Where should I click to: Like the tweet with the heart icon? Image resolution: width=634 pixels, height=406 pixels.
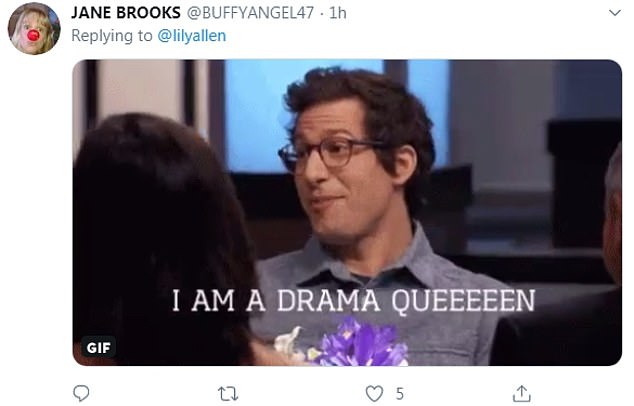[374, 393]
